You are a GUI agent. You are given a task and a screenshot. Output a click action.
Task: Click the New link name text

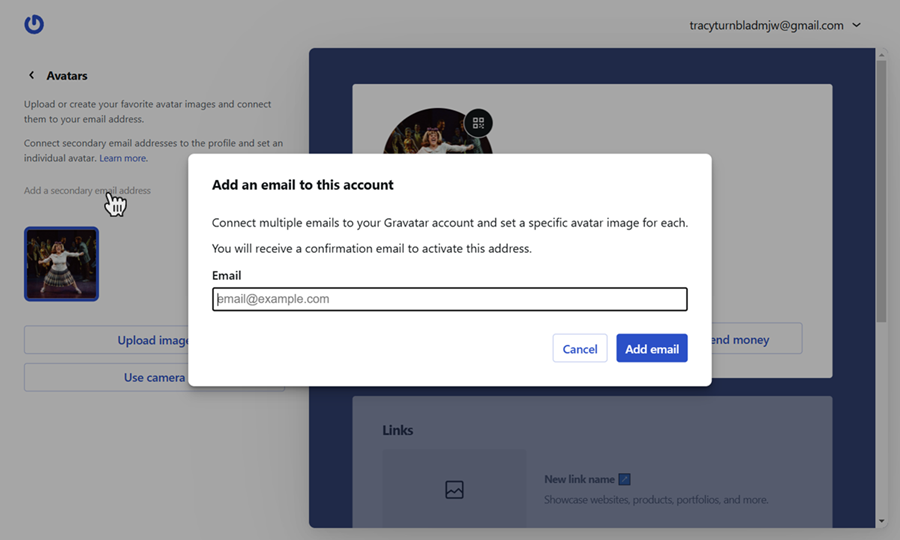(x=579, y=480)
